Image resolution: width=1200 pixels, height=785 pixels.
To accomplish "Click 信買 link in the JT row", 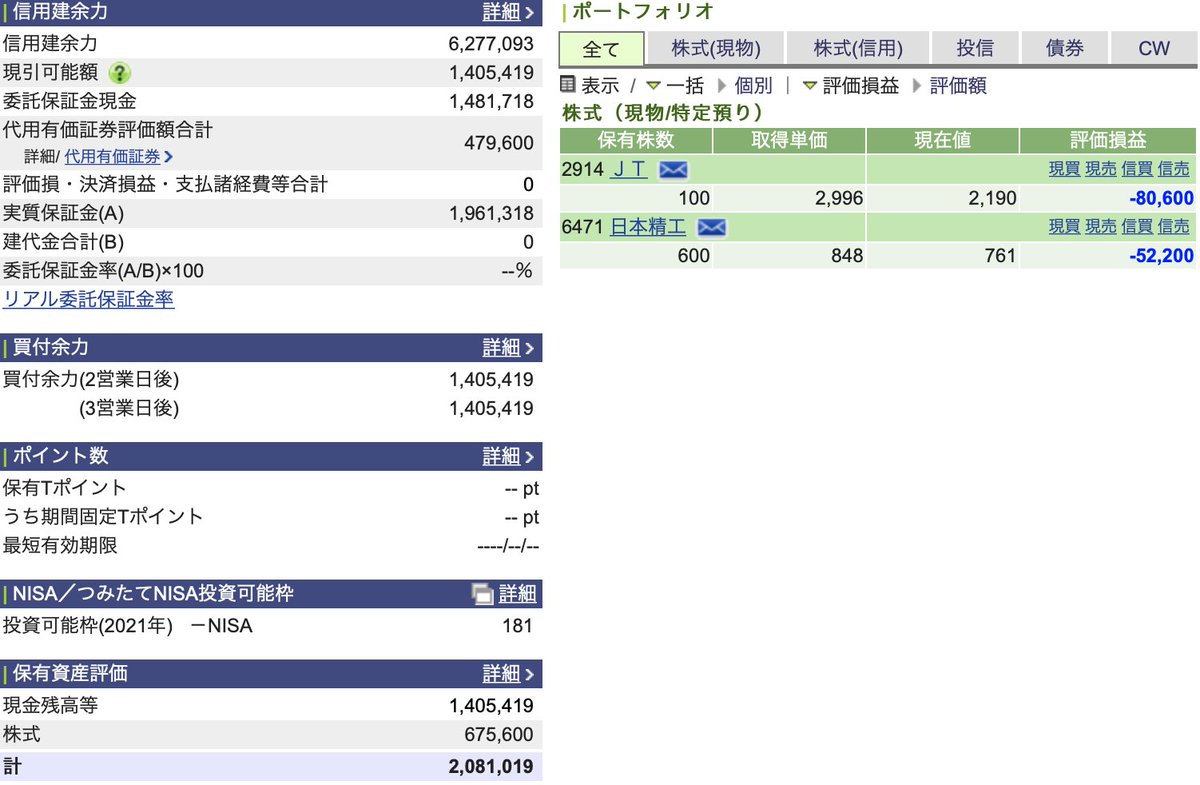I will (x=1137, y=169).
